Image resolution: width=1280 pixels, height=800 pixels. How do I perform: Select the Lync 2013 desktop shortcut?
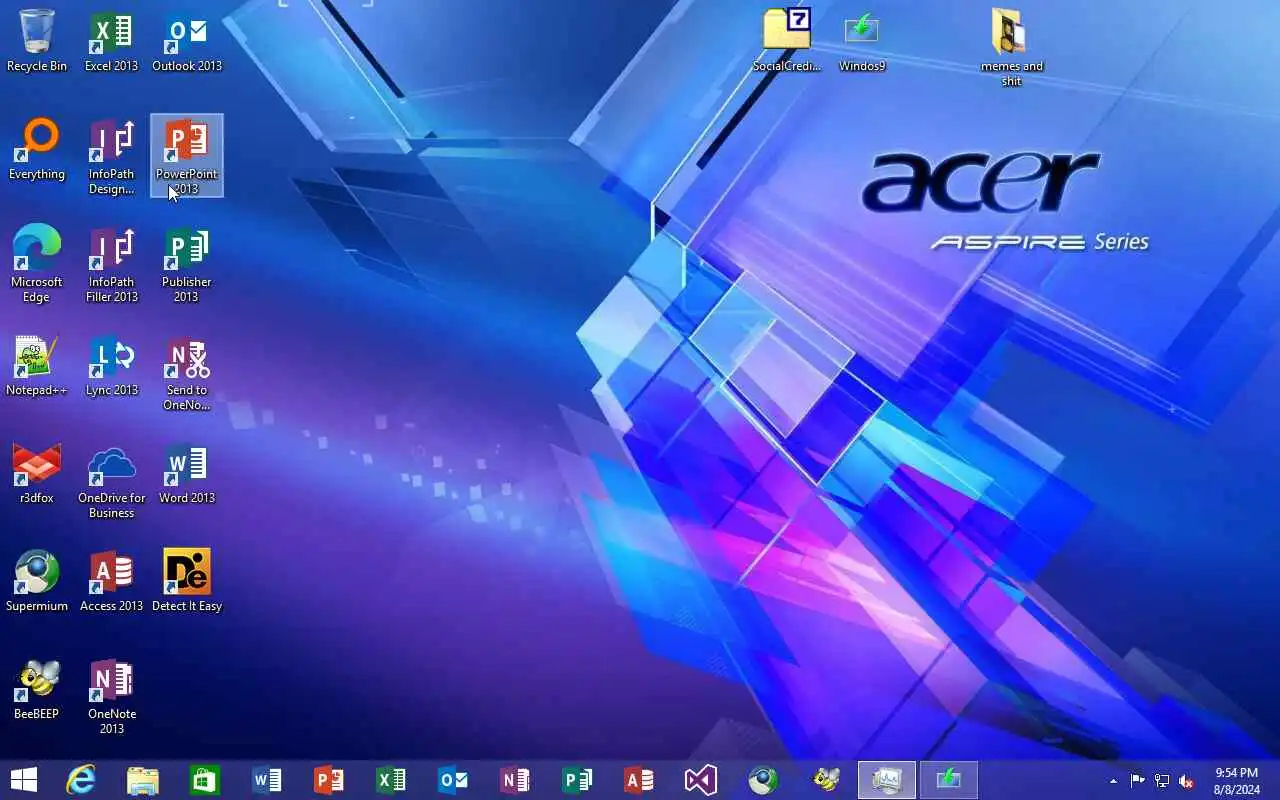point(111,365)
